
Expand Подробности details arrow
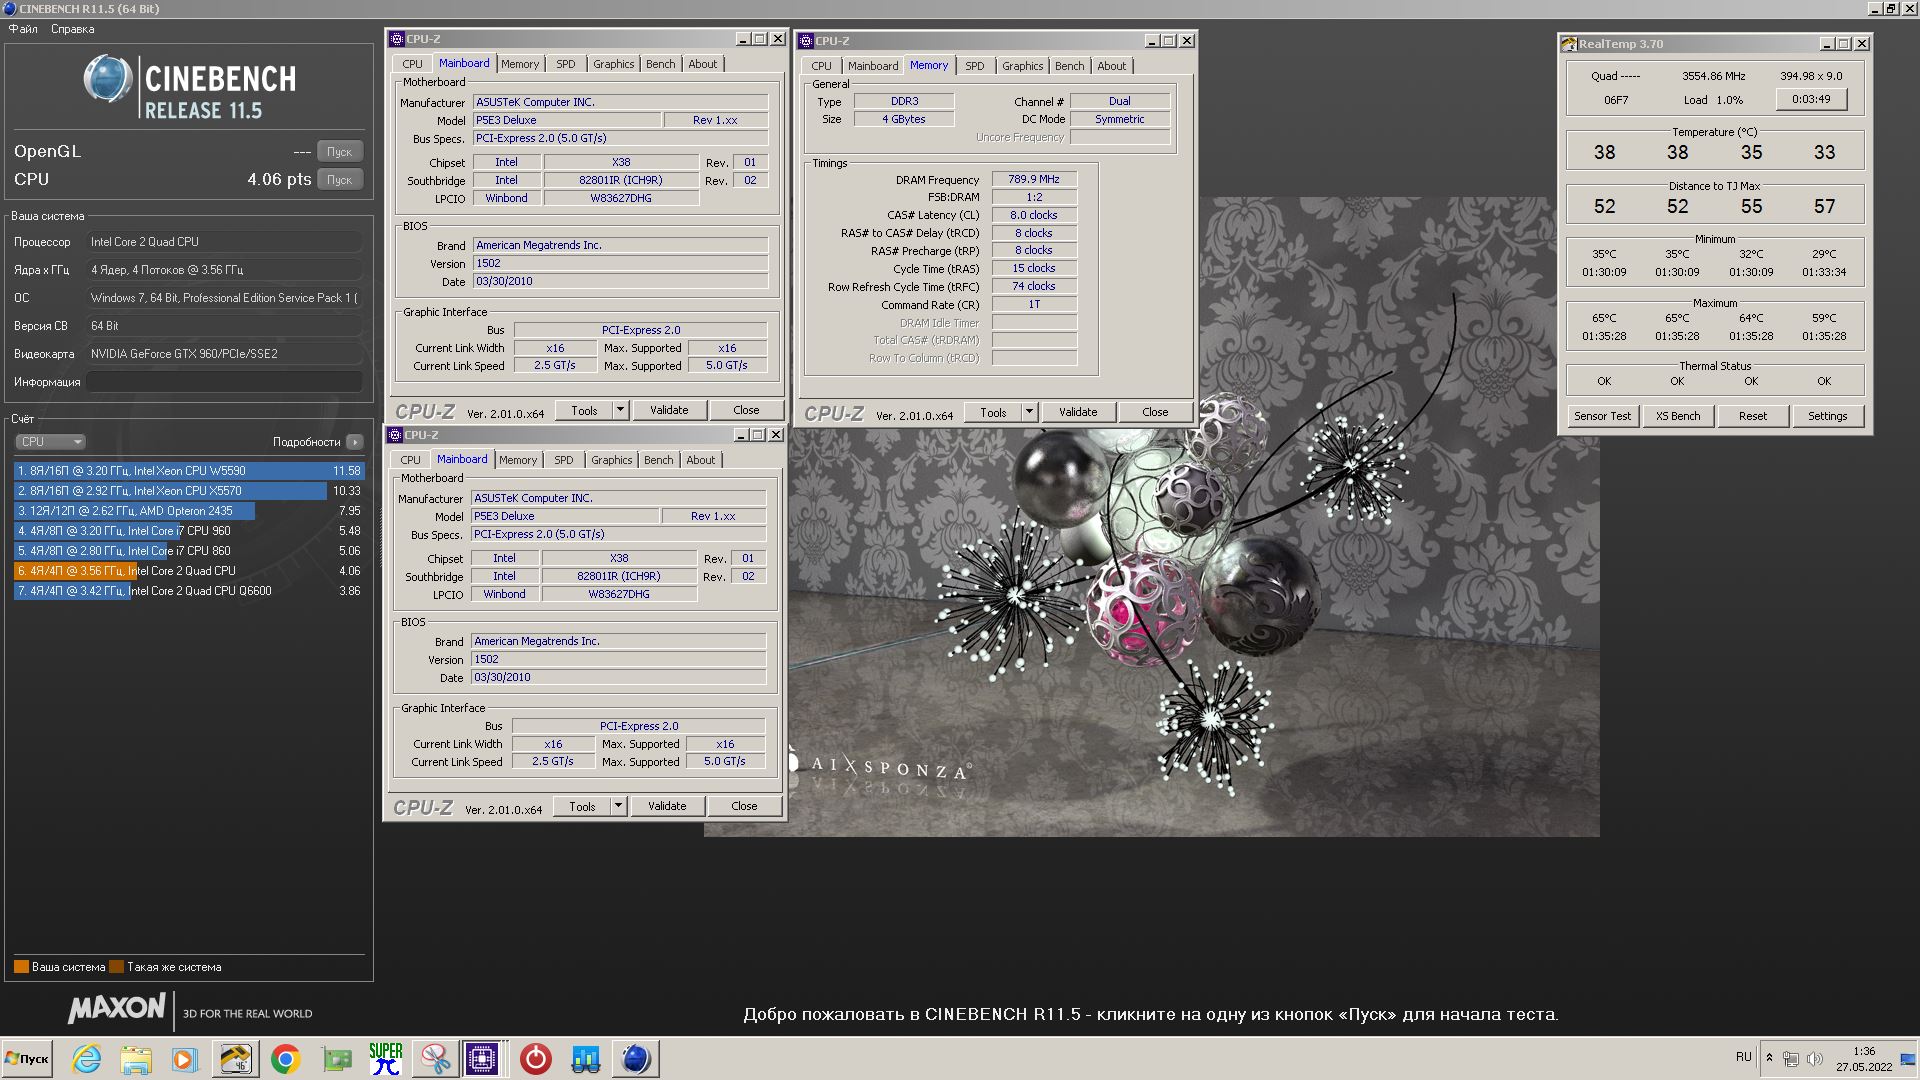click(x=355, y=442)
